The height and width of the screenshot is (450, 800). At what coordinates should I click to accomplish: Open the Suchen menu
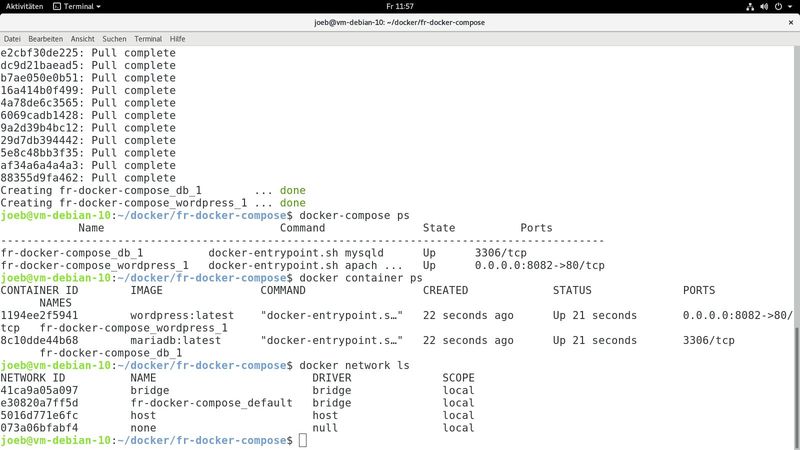coord(114,39)
